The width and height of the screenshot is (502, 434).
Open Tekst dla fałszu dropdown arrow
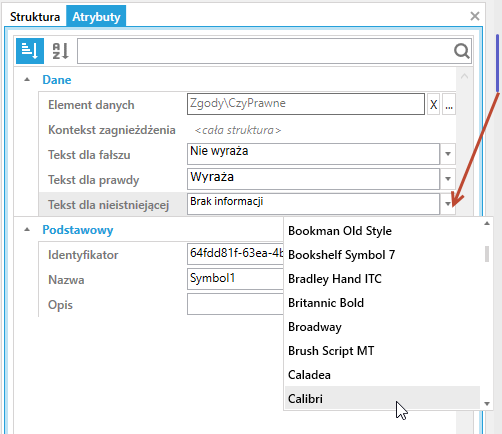448,154
